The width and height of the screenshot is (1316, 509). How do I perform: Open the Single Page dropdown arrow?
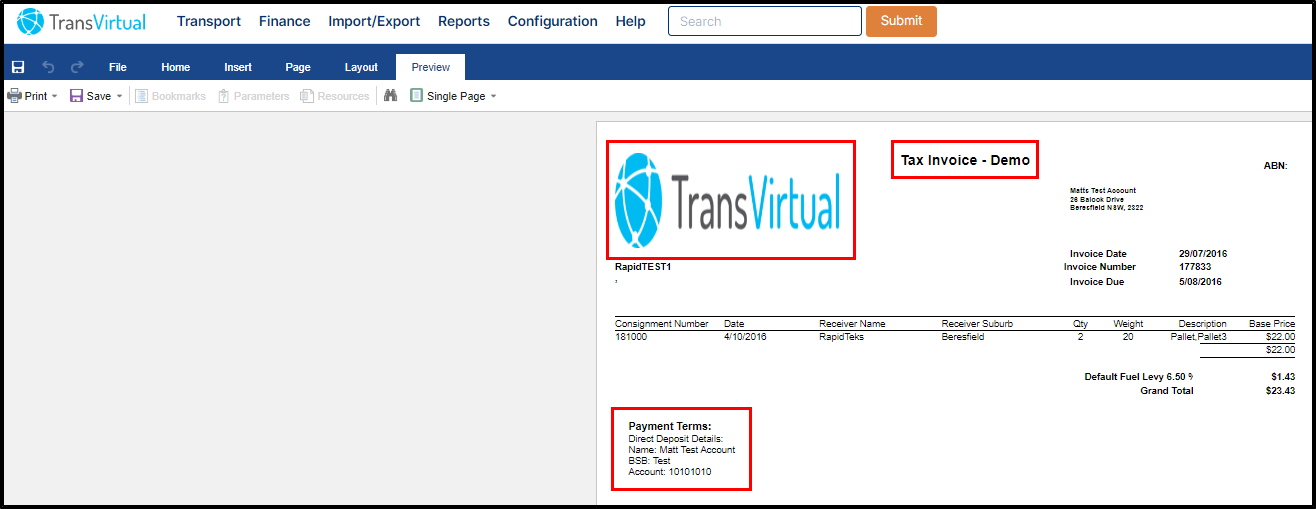(493, 97)
